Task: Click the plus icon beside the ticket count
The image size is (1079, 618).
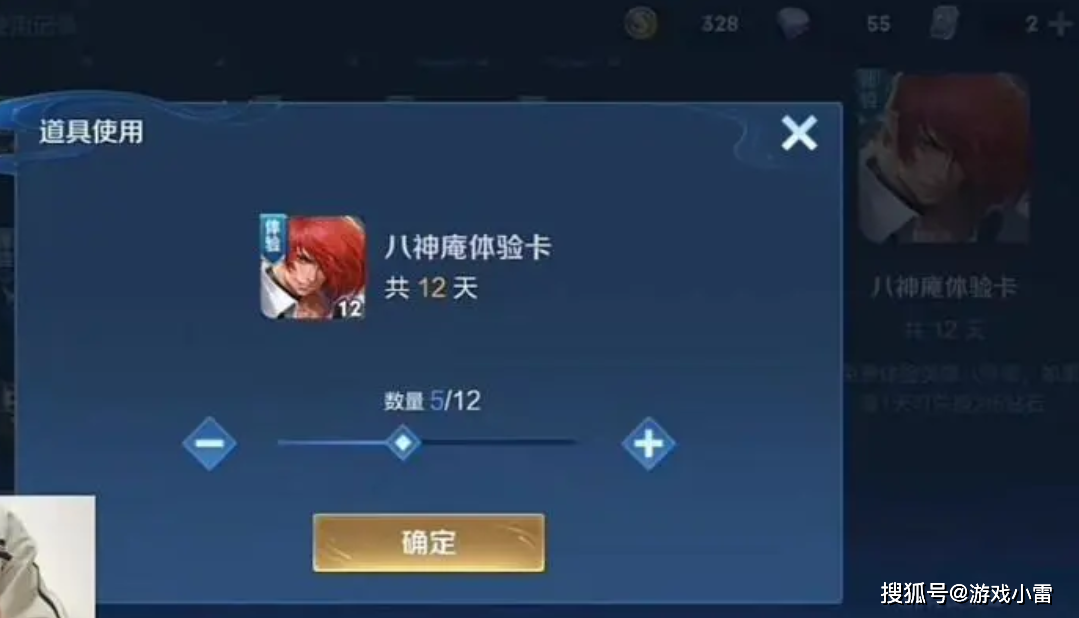Action: [1060, 24]
